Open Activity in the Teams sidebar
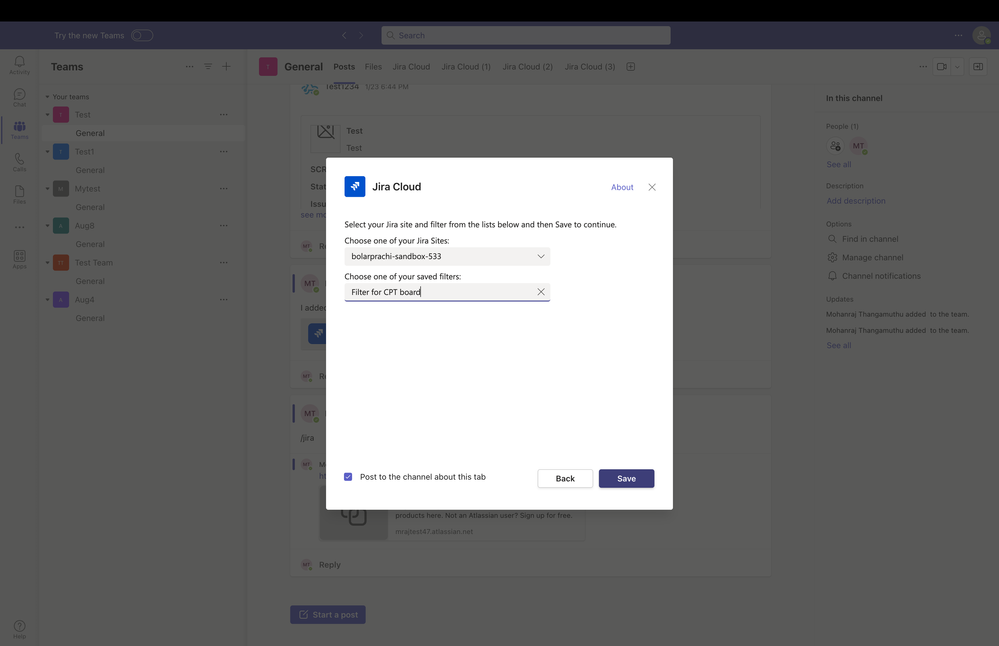The width and height of the screenshot is (999, 646). pyautogui.click(x=19, y=64)
